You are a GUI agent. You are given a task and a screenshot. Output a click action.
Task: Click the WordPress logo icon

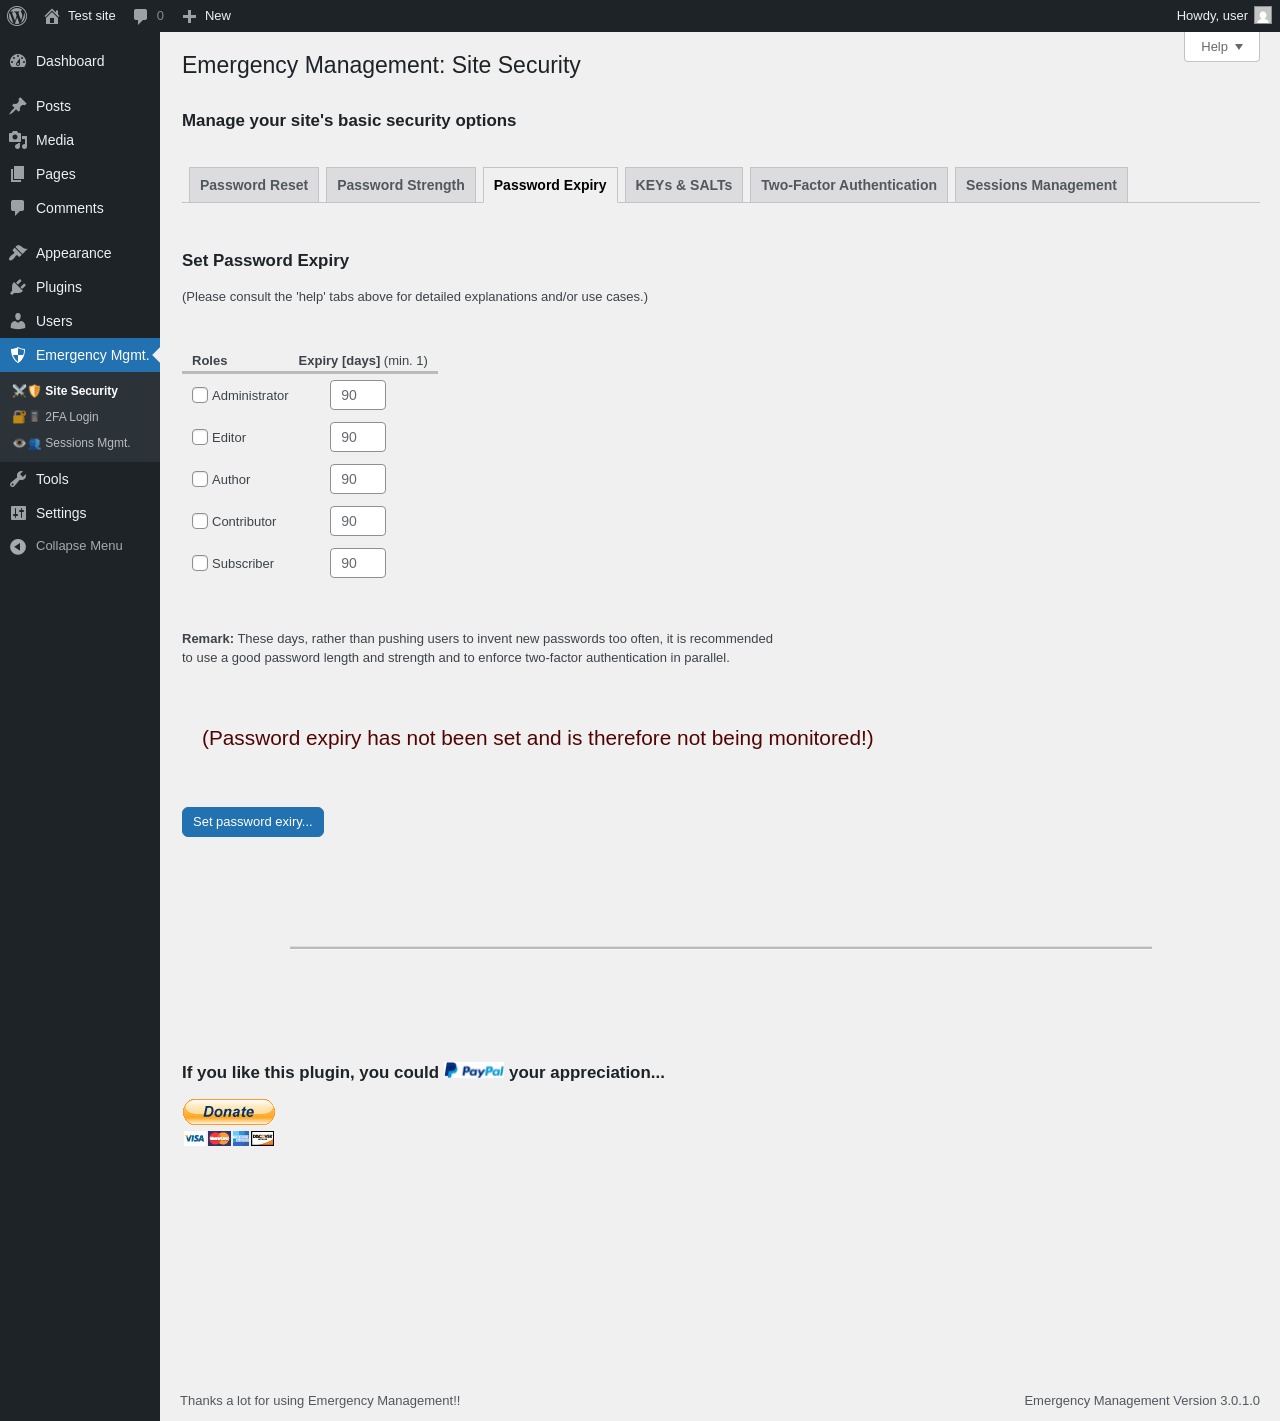tap(17, 16)
